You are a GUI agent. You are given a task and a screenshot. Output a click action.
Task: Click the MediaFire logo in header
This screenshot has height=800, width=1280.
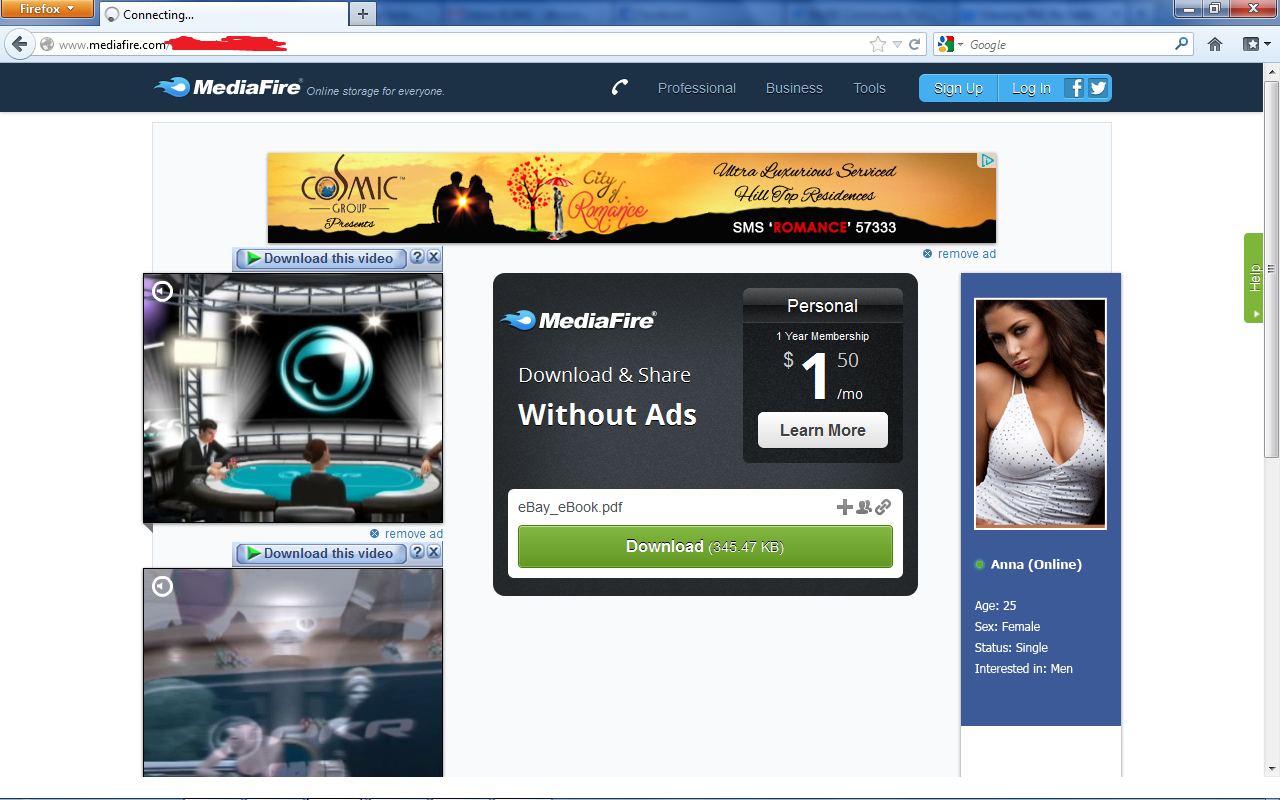pyautogui.click(x=228, y=87)
